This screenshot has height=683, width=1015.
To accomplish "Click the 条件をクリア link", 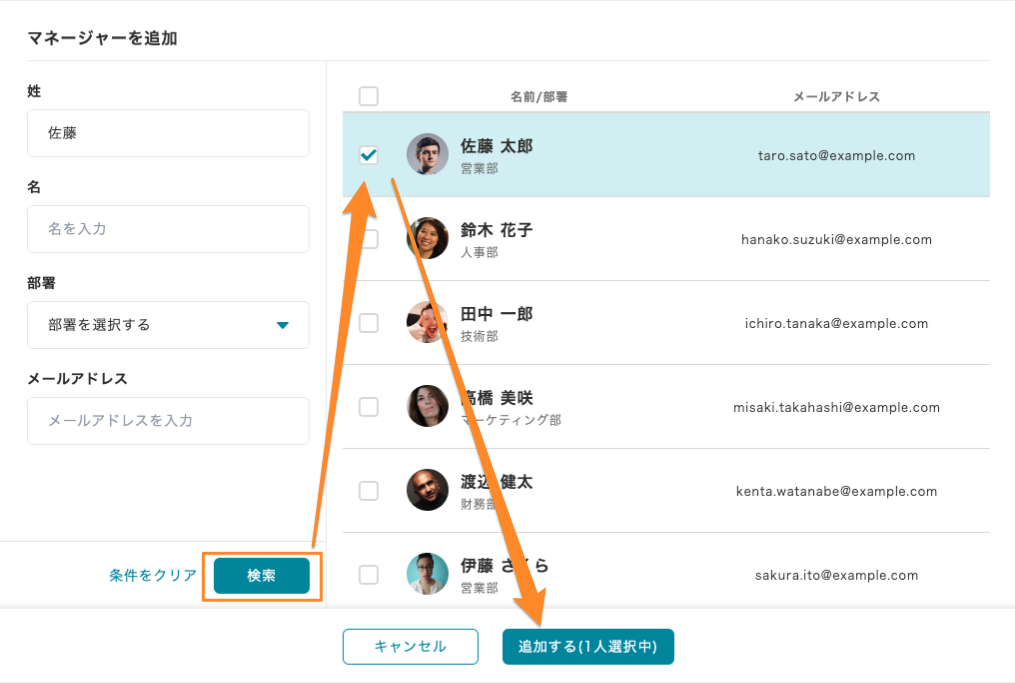I will [x=153, y=575].
